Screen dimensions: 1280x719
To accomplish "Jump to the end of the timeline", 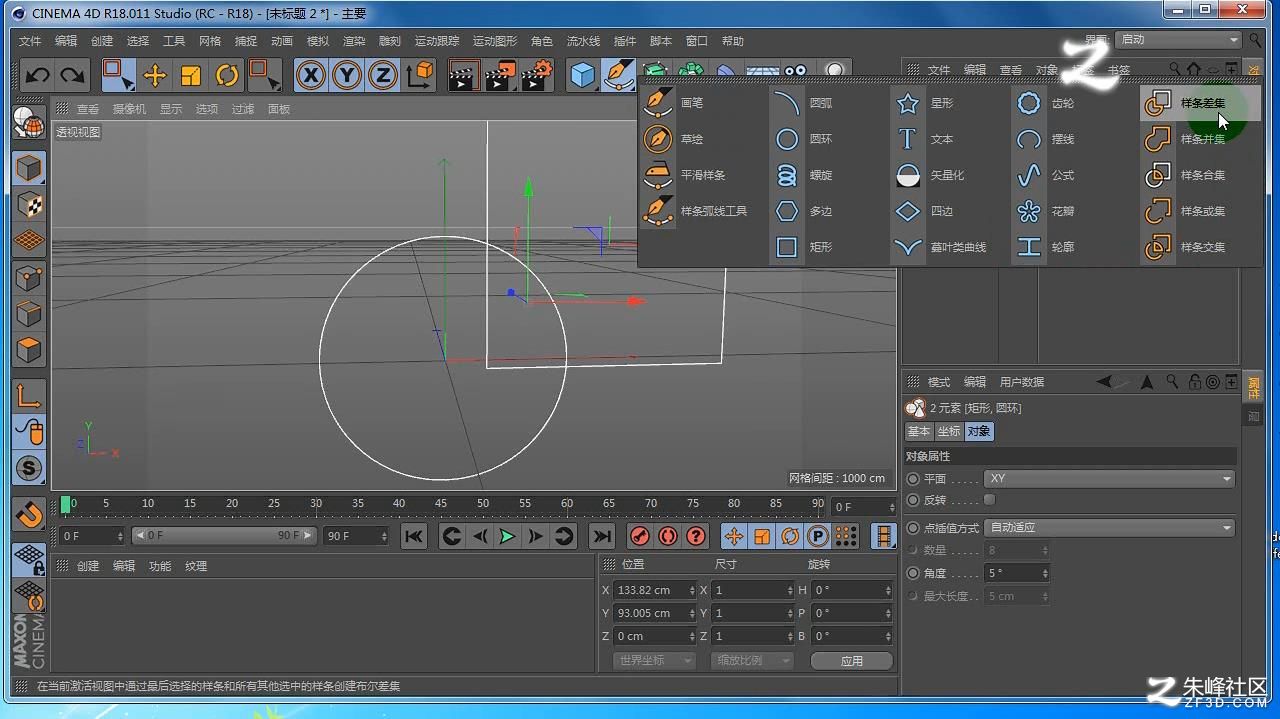I will (x=601, y=536).
